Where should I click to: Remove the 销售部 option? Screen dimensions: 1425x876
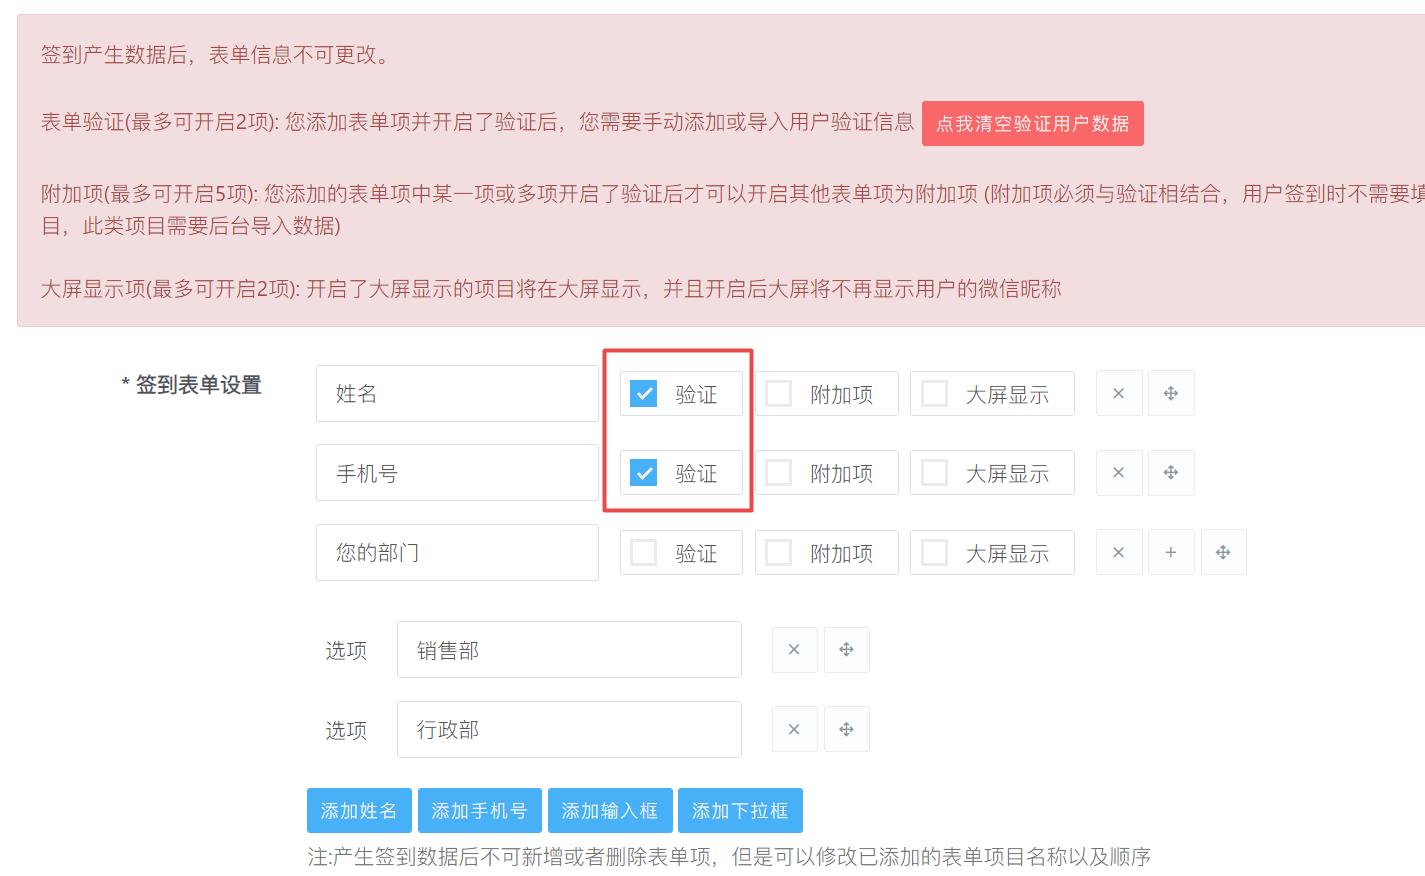794,650
